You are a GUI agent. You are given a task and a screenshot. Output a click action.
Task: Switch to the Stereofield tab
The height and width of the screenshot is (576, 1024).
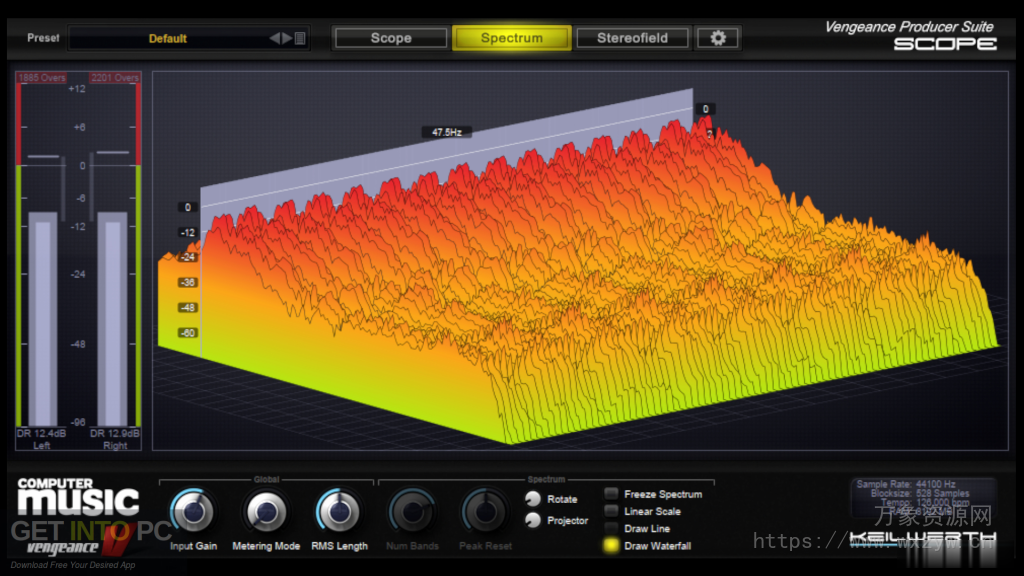(x=632, y=38)
